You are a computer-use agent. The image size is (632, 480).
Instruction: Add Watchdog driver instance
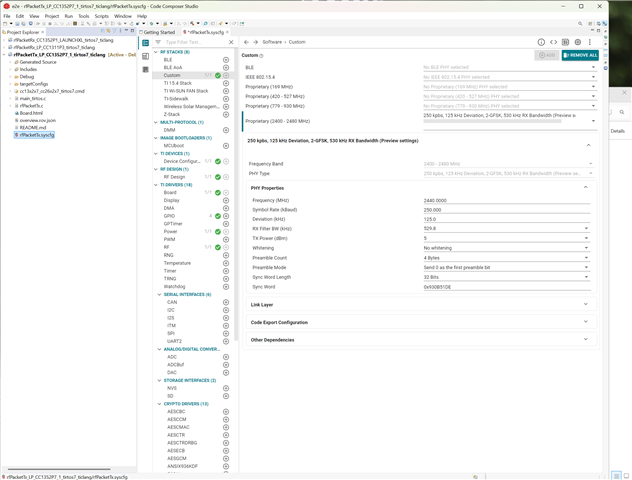[226, 287]
